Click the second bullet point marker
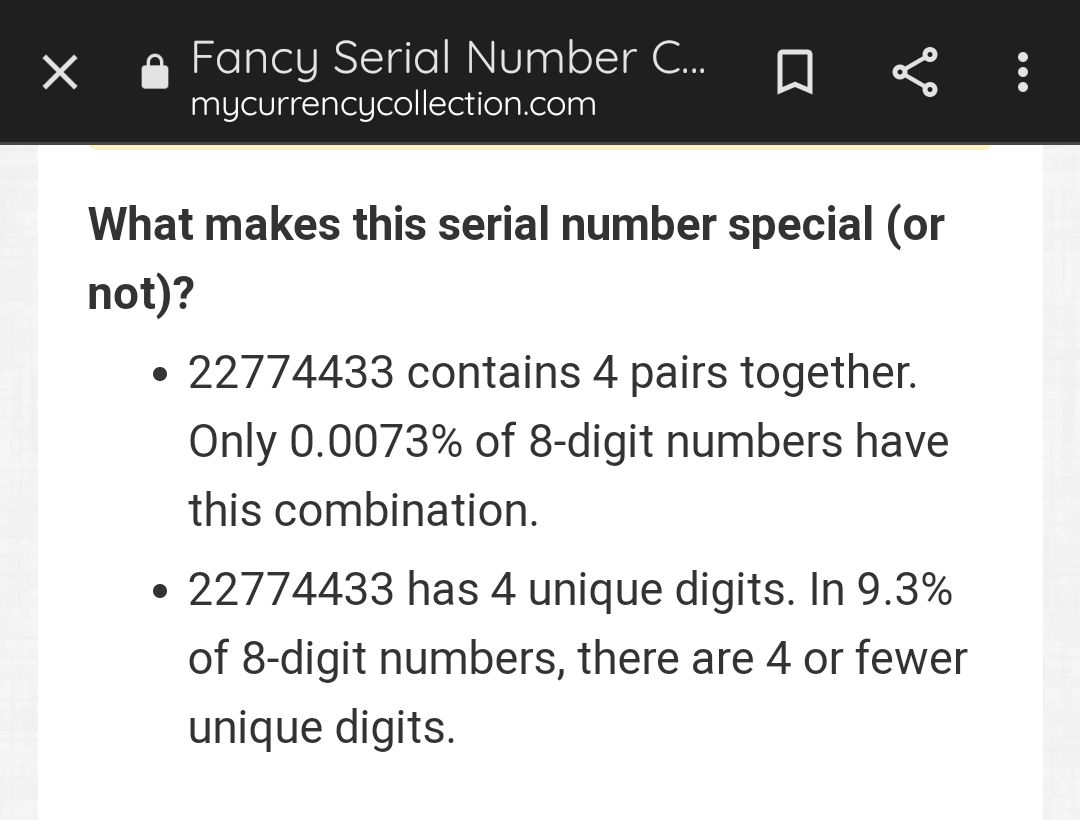This screenshot has width=1080, height=820. tap(160, 592)
